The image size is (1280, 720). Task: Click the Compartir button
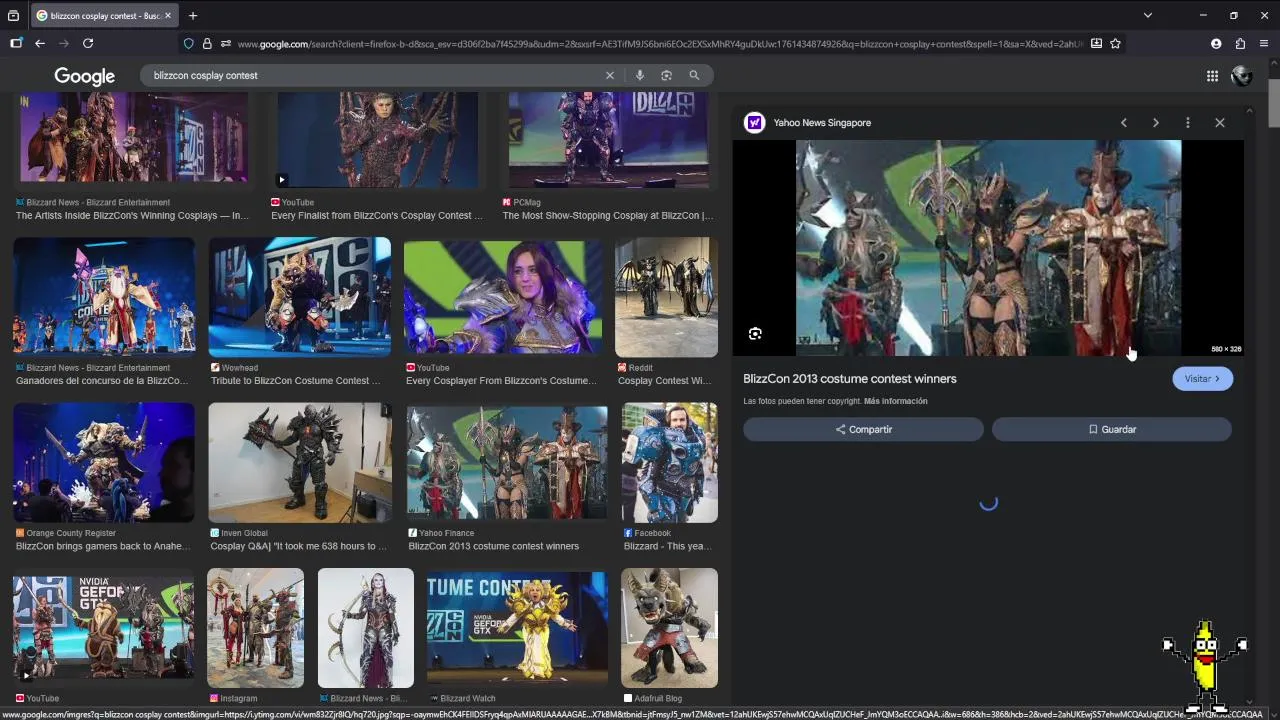(863, 429)
